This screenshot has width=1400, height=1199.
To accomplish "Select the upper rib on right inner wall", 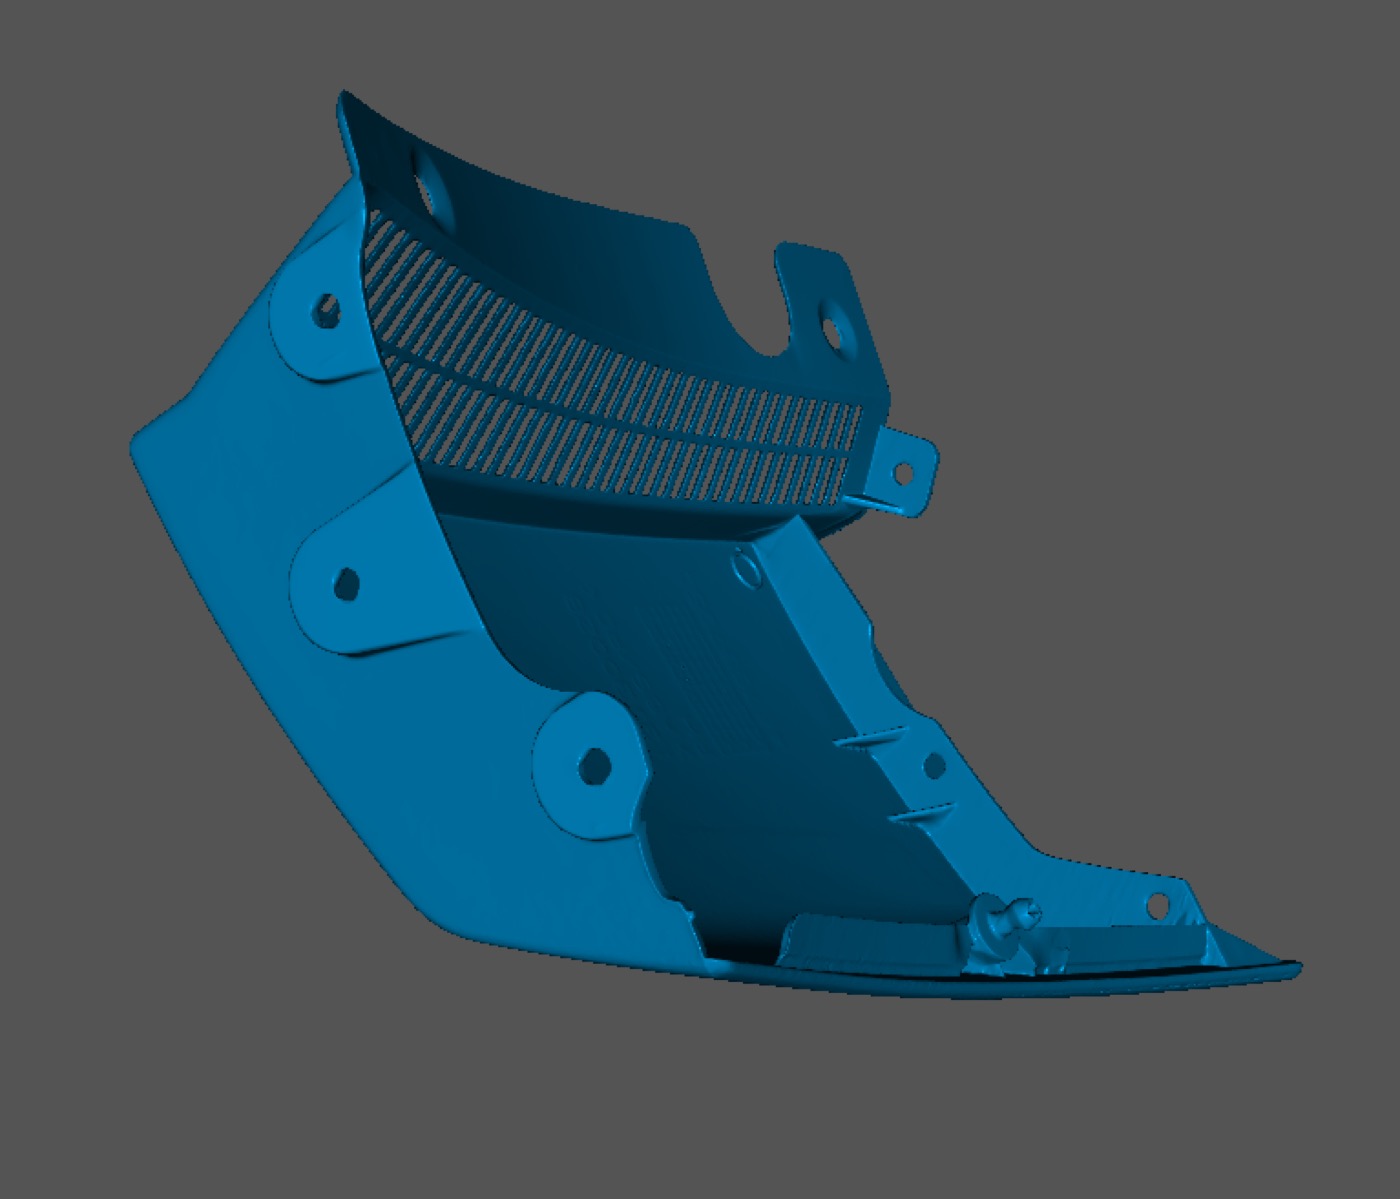I will [870, 738].
